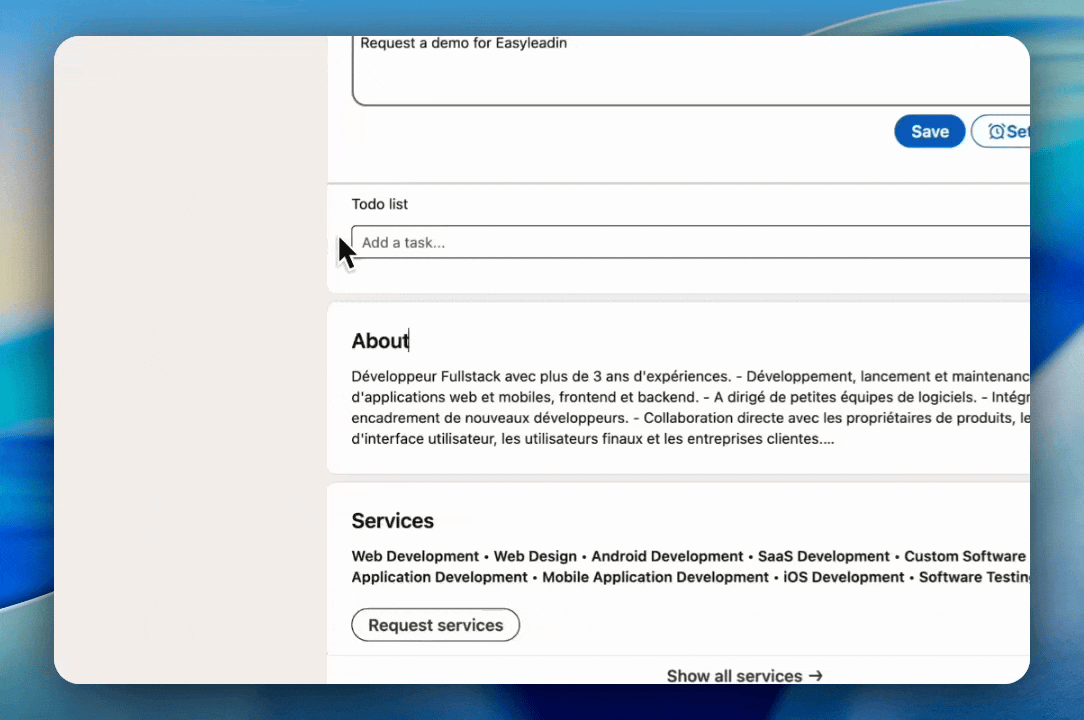Click the arrow beside Show all services
Viewport: 1084px width, 720px height.
click(x=816, y=676)
